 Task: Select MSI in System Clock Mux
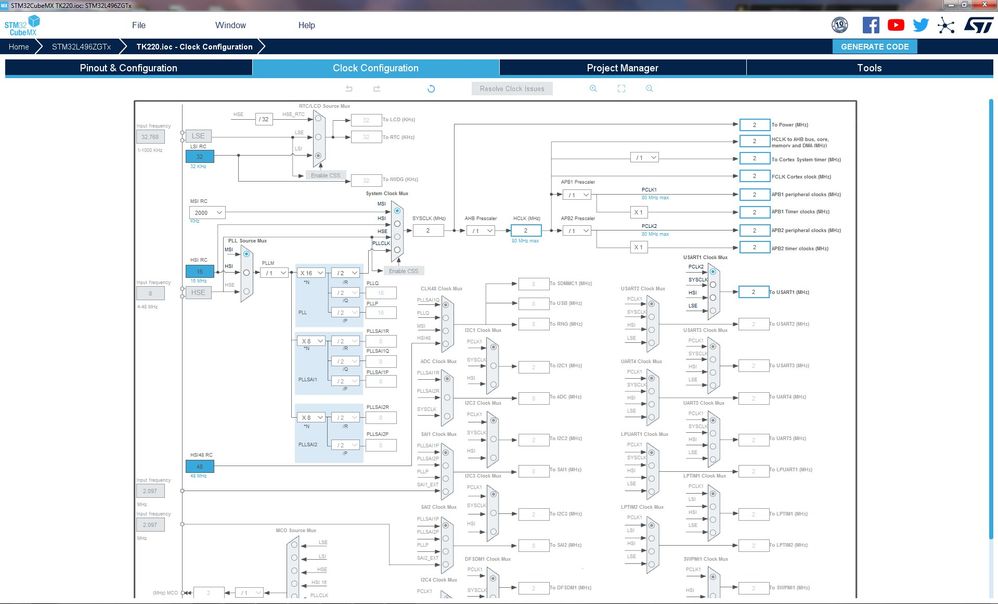coord(397,210)
